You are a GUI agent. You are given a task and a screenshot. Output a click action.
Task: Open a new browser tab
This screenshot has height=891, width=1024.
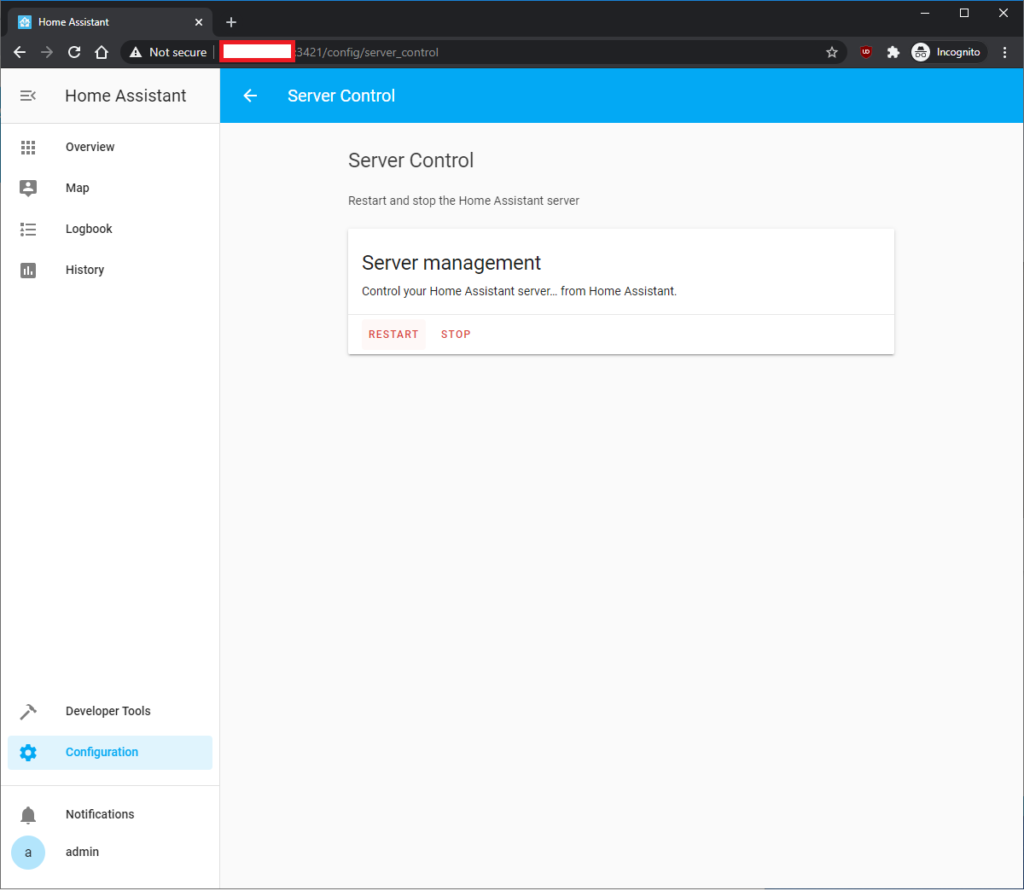(x=231, y=22)
